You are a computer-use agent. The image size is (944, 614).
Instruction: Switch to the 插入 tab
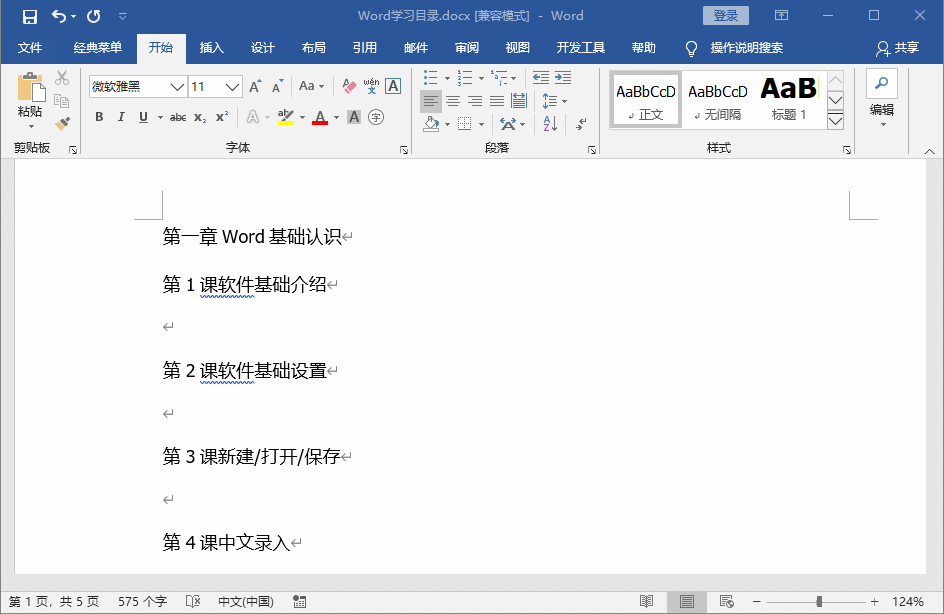(x=211, y=48)
